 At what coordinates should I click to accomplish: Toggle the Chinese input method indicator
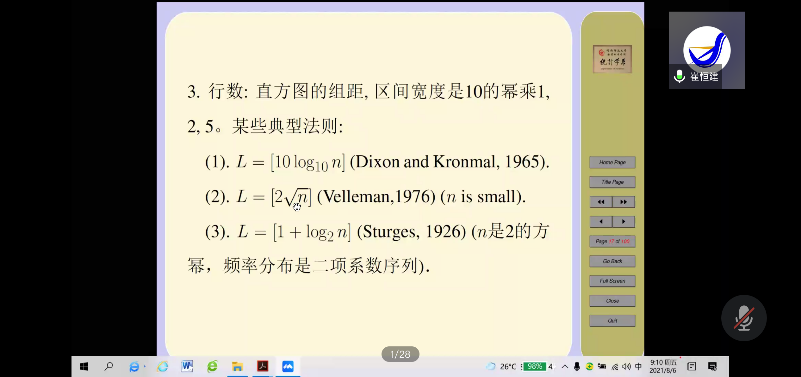click(x=639, y=366)
